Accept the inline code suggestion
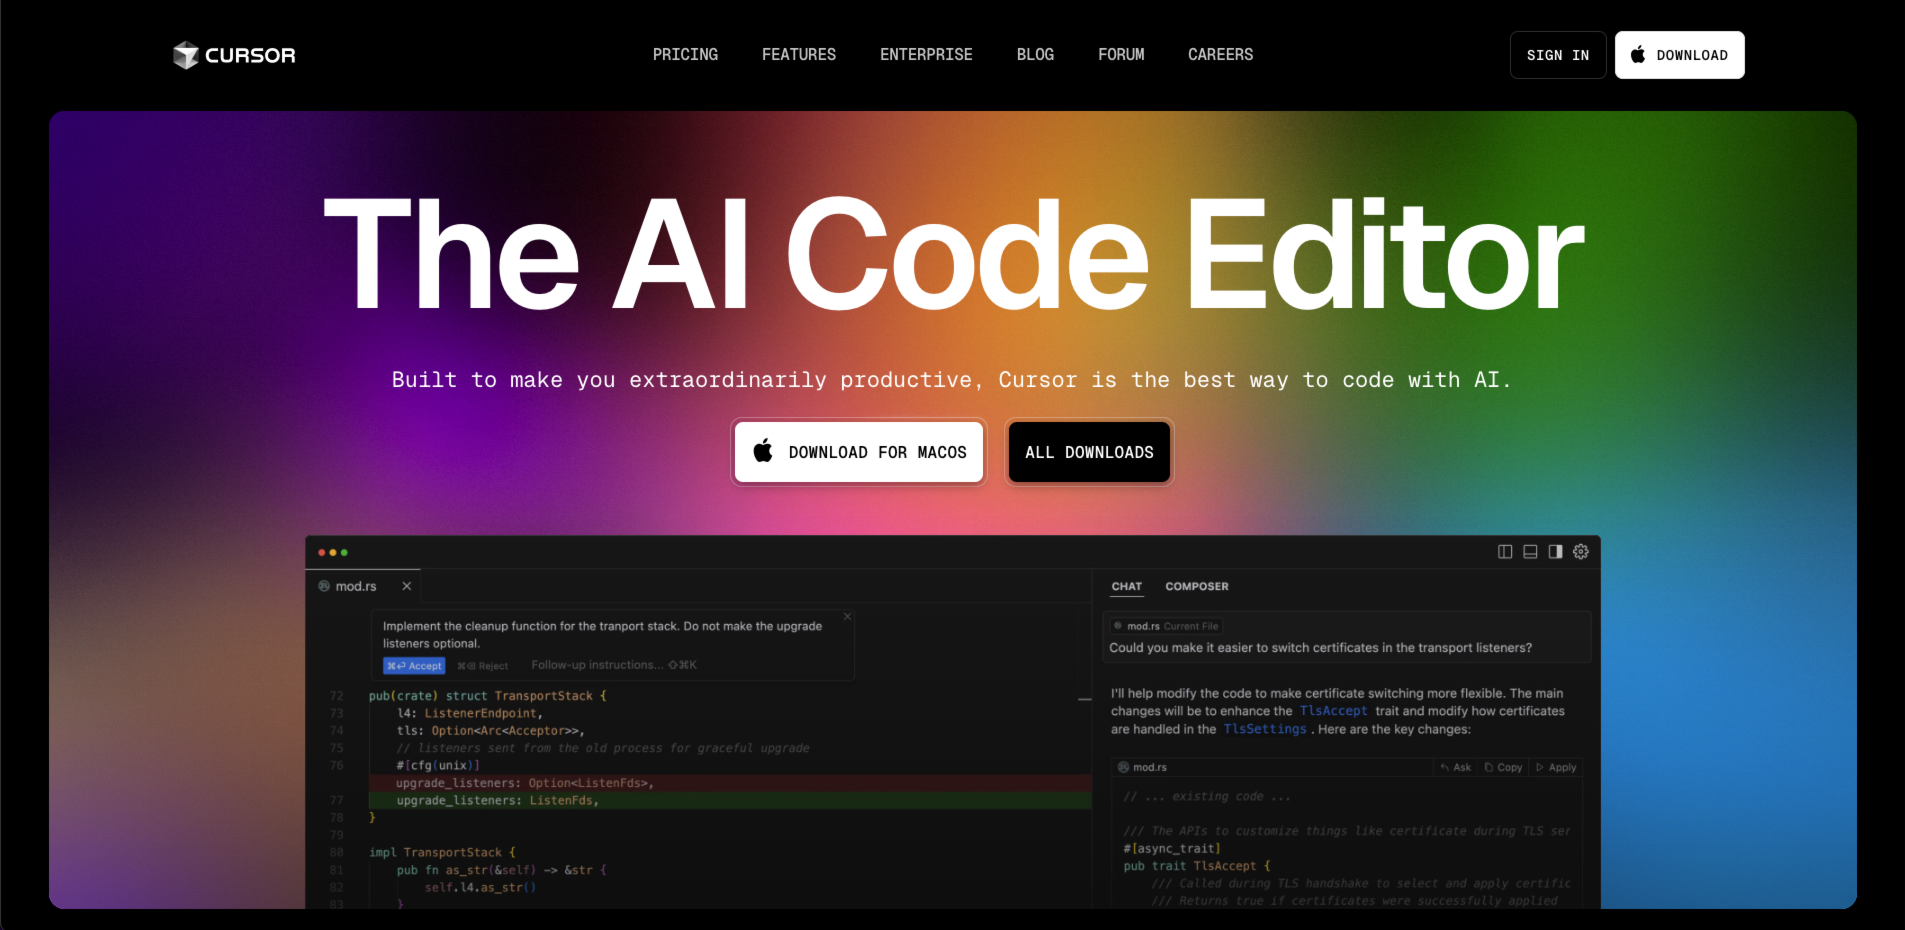The image size is (1905, 930). (414, 666)
